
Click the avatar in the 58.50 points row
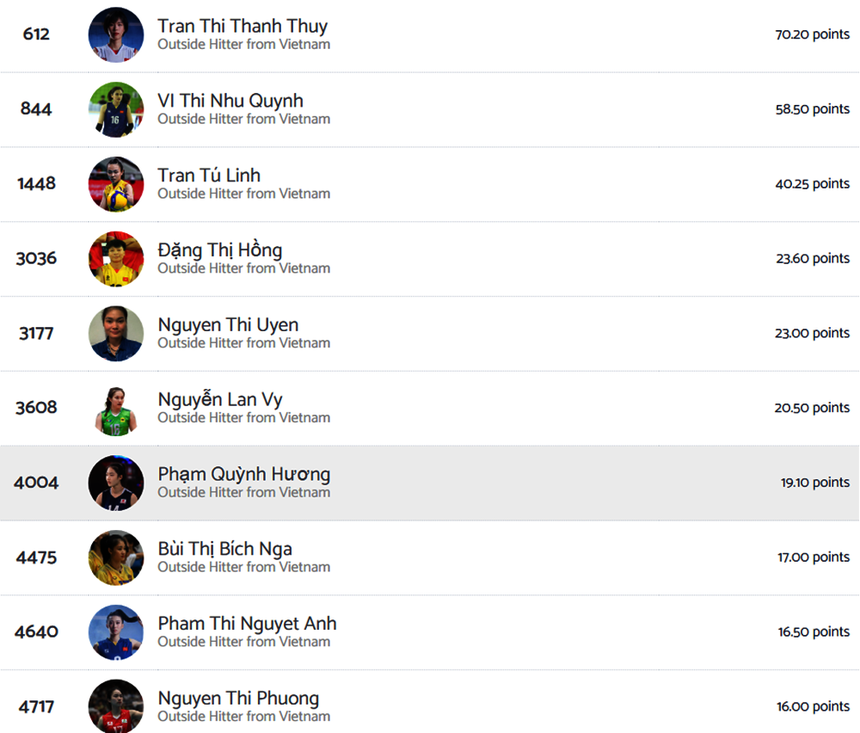click(x=116, y=109)
